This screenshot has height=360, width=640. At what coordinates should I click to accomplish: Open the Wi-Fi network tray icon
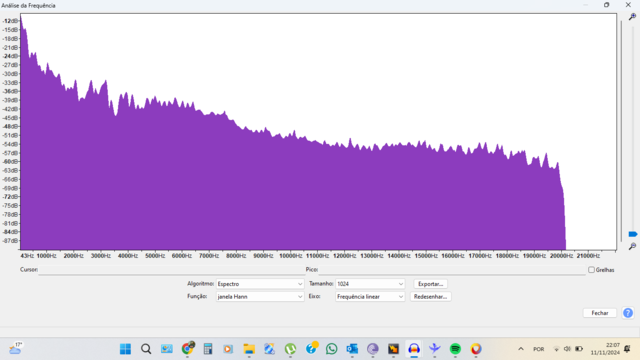coord(556,349)
